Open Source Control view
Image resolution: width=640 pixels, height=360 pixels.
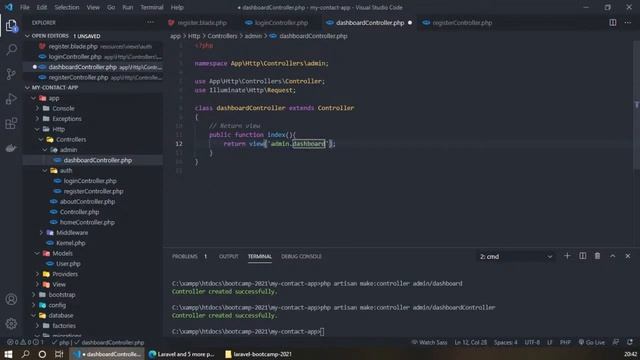(11, 74)
